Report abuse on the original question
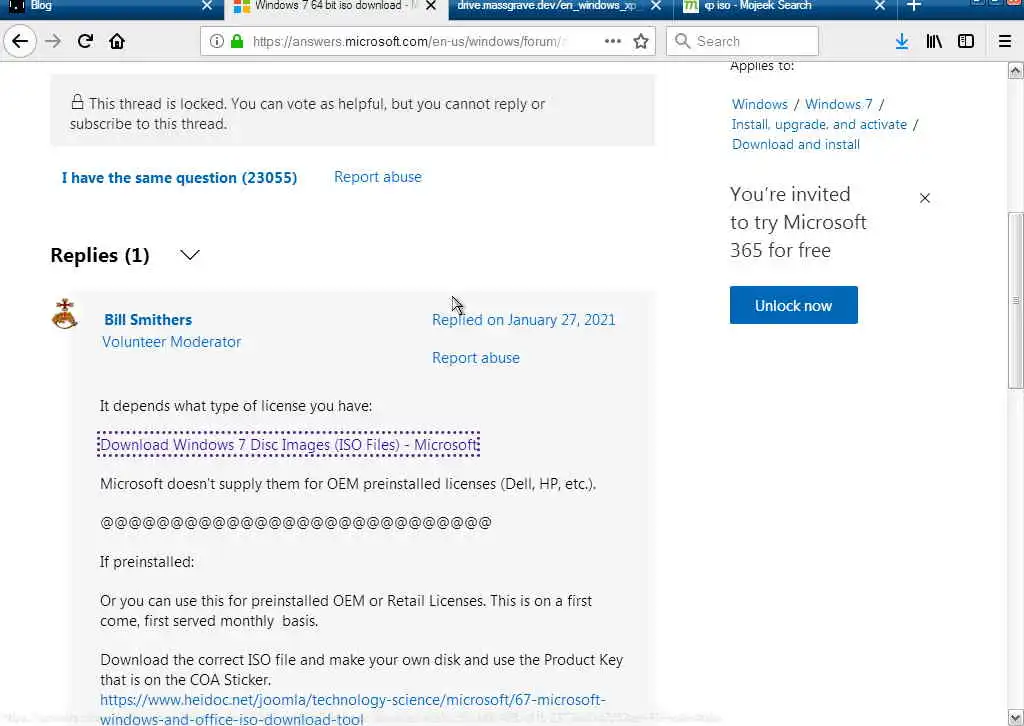The image size is (1024, 726). pyautogui.click(x=377, y=177)
